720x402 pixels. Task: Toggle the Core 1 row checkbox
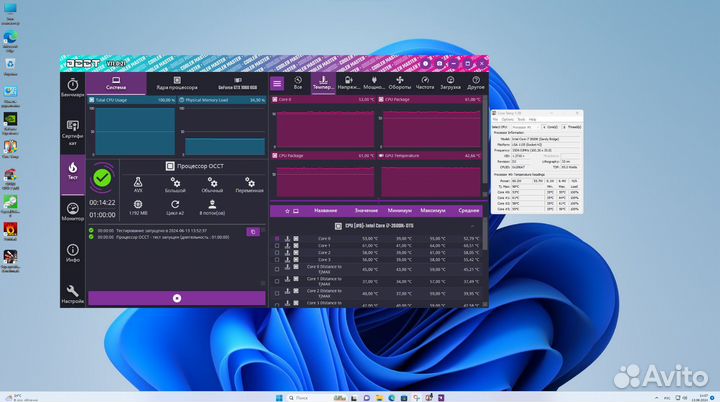pos(277,246)
